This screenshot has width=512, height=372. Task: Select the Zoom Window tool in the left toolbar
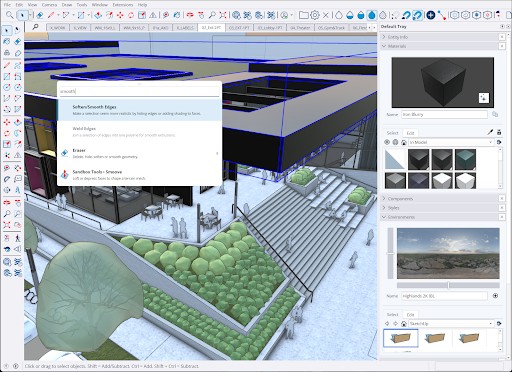click(x=17, y=214)
